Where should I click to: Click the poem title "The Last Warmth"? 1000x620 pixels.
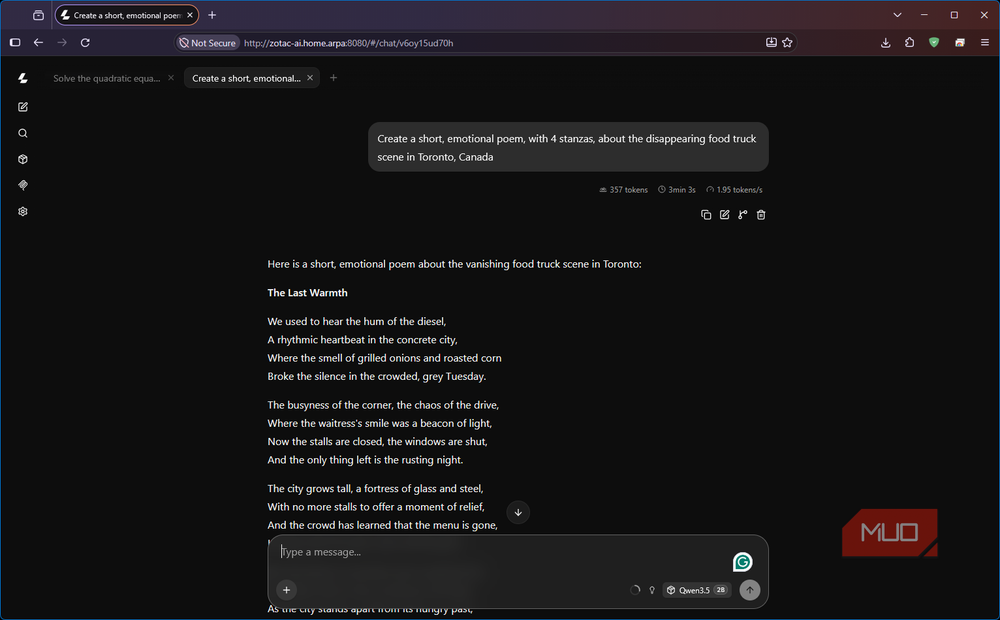point(307,293)
